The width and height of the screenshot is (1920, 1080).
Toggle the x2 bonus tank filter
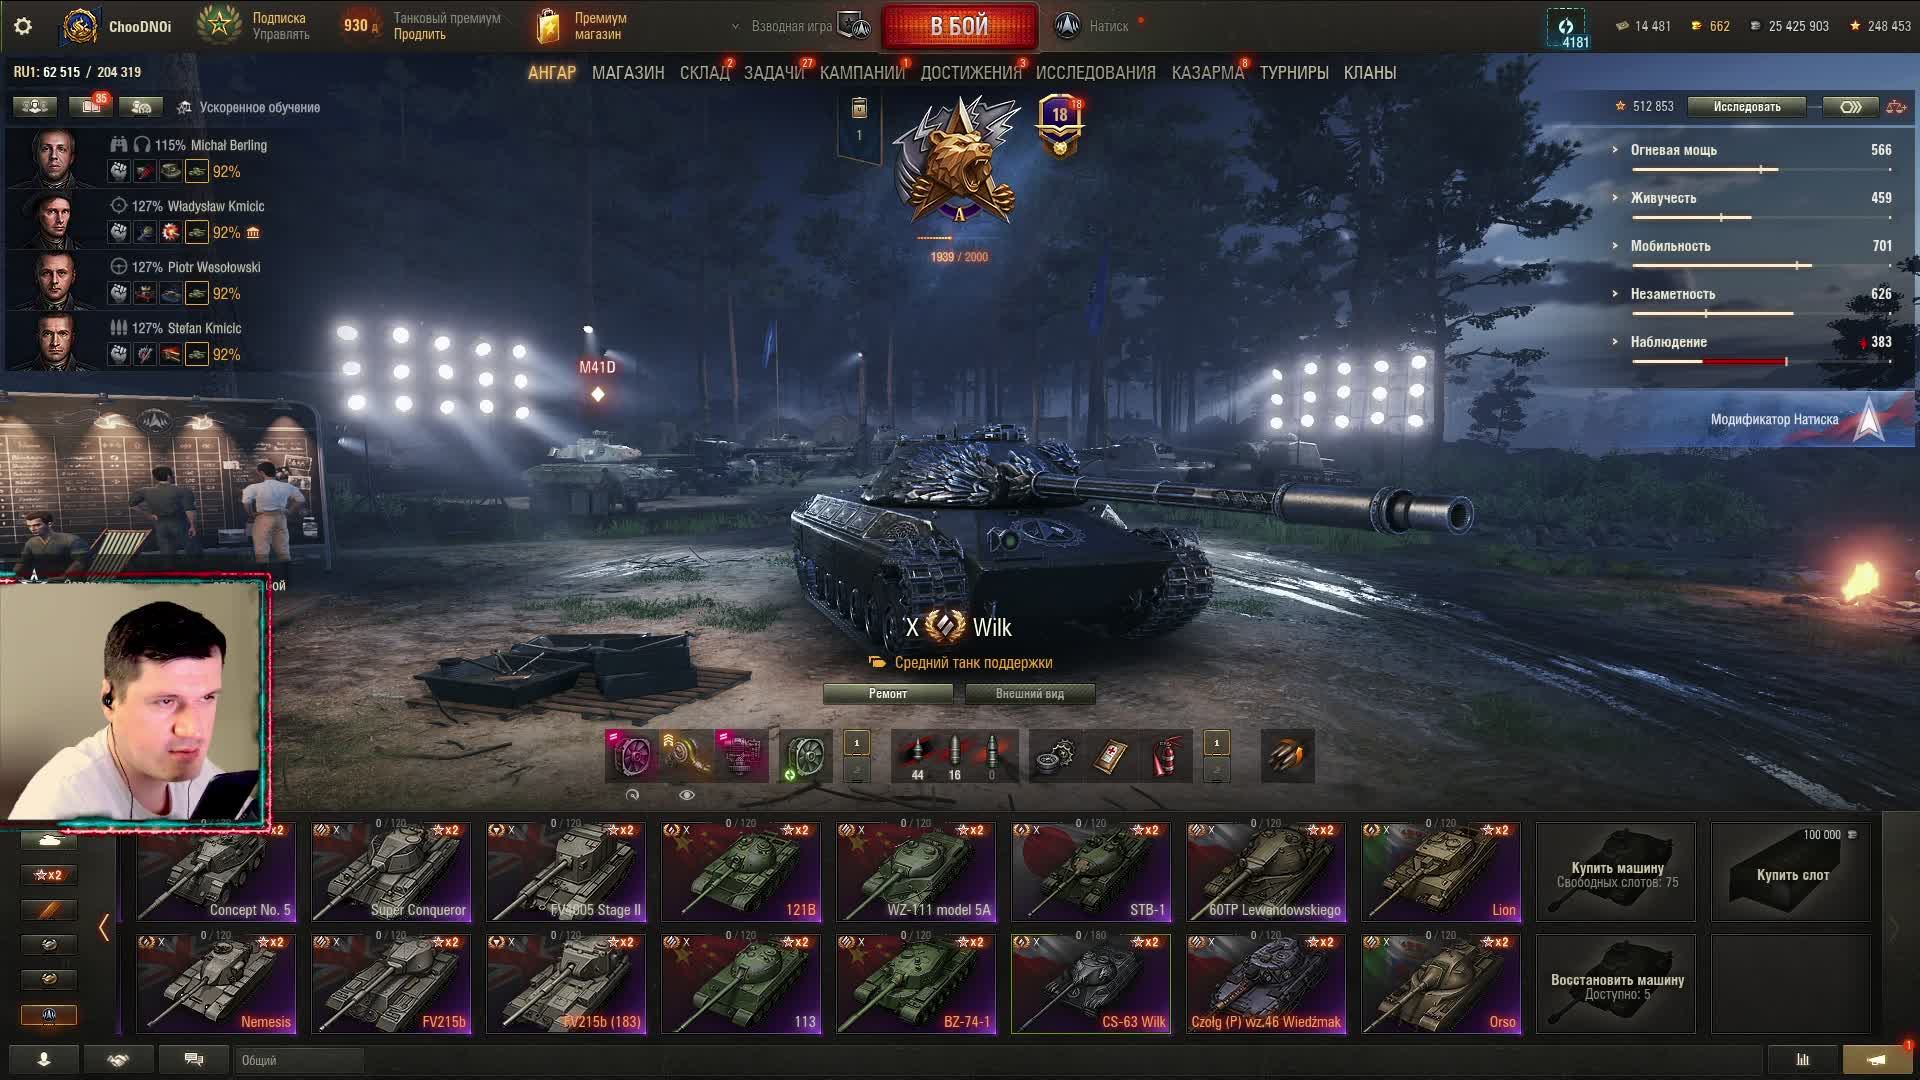(x=48, y=875)
